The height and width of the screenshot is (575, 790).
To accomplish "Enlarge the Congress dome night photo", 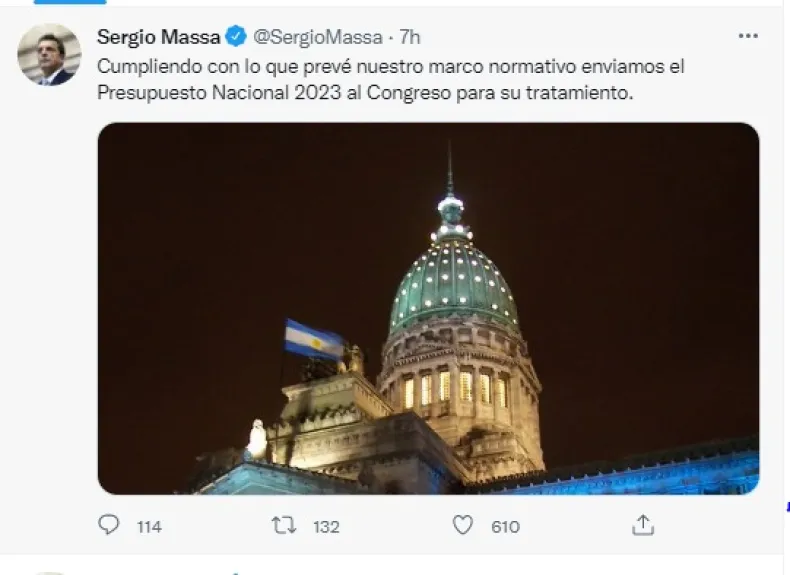I will coord(428,308).
